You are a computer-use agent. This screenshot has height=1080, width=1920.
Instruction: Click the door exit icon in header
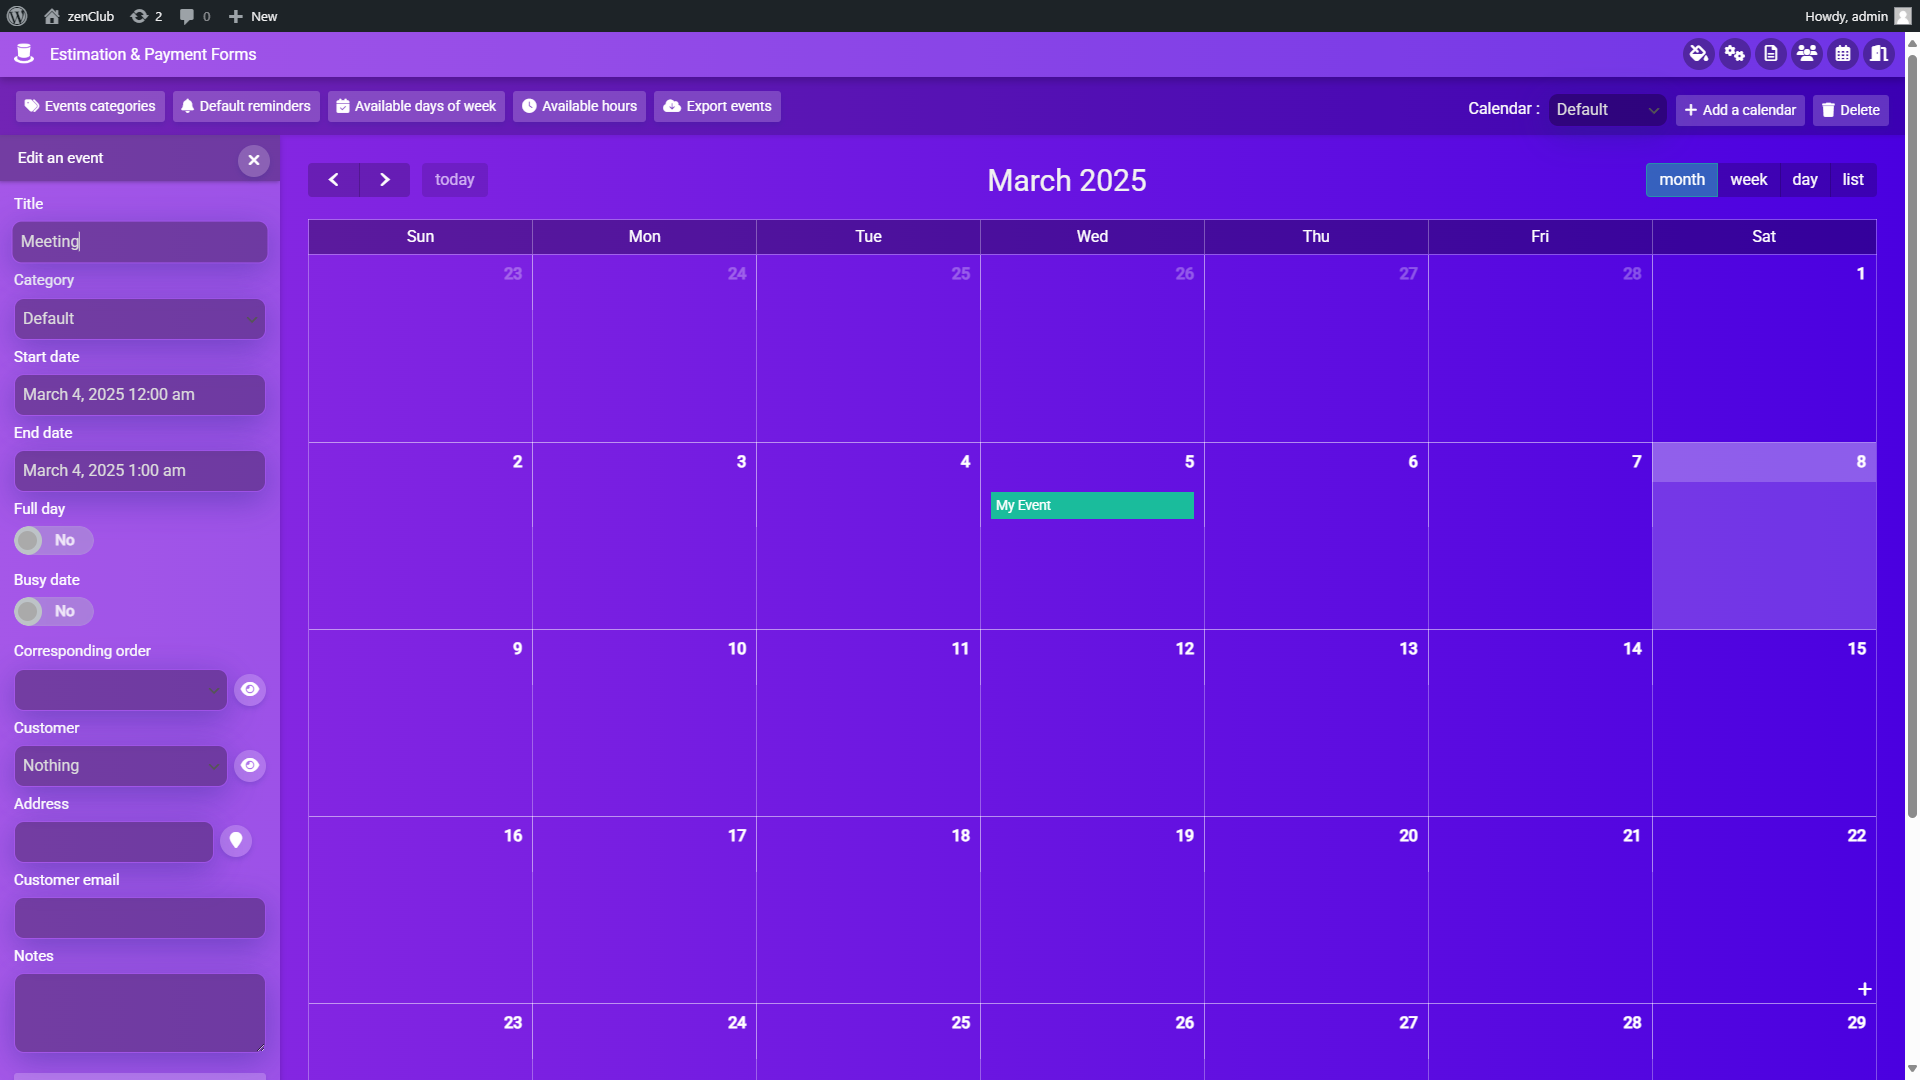pos(1878,54)
